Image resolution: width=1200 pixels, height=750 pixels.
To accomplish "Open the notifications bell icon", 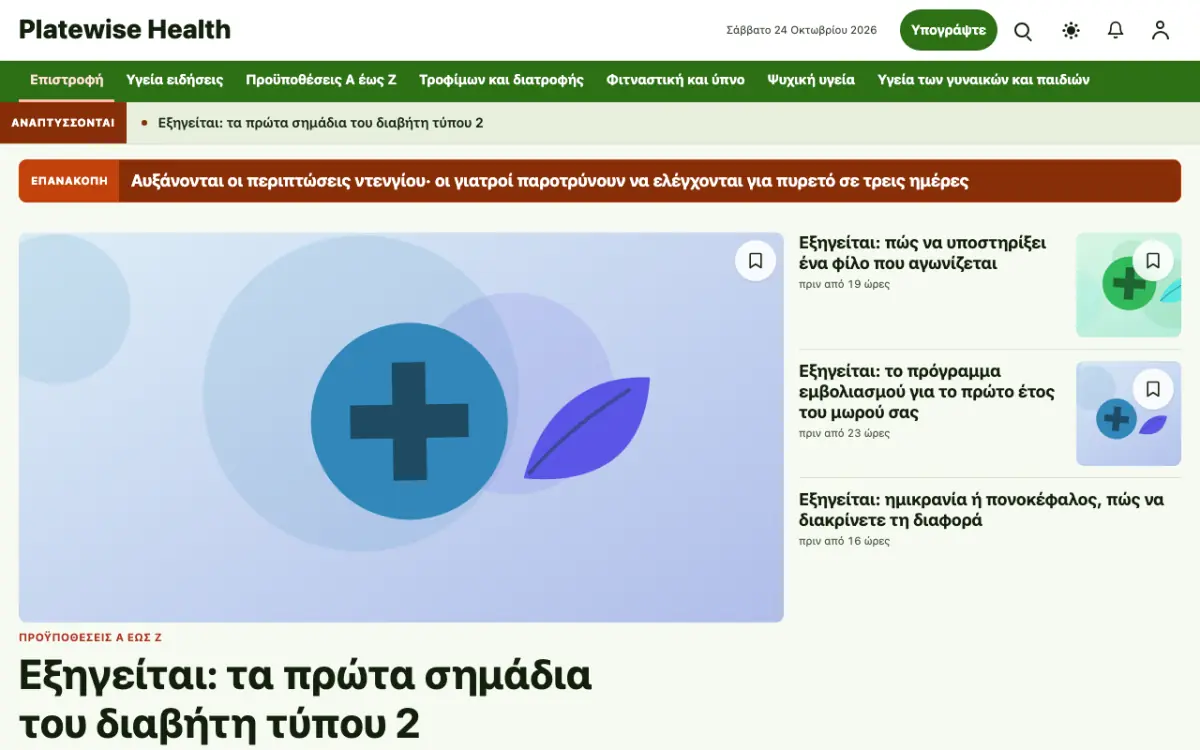I will point(1116,30).
